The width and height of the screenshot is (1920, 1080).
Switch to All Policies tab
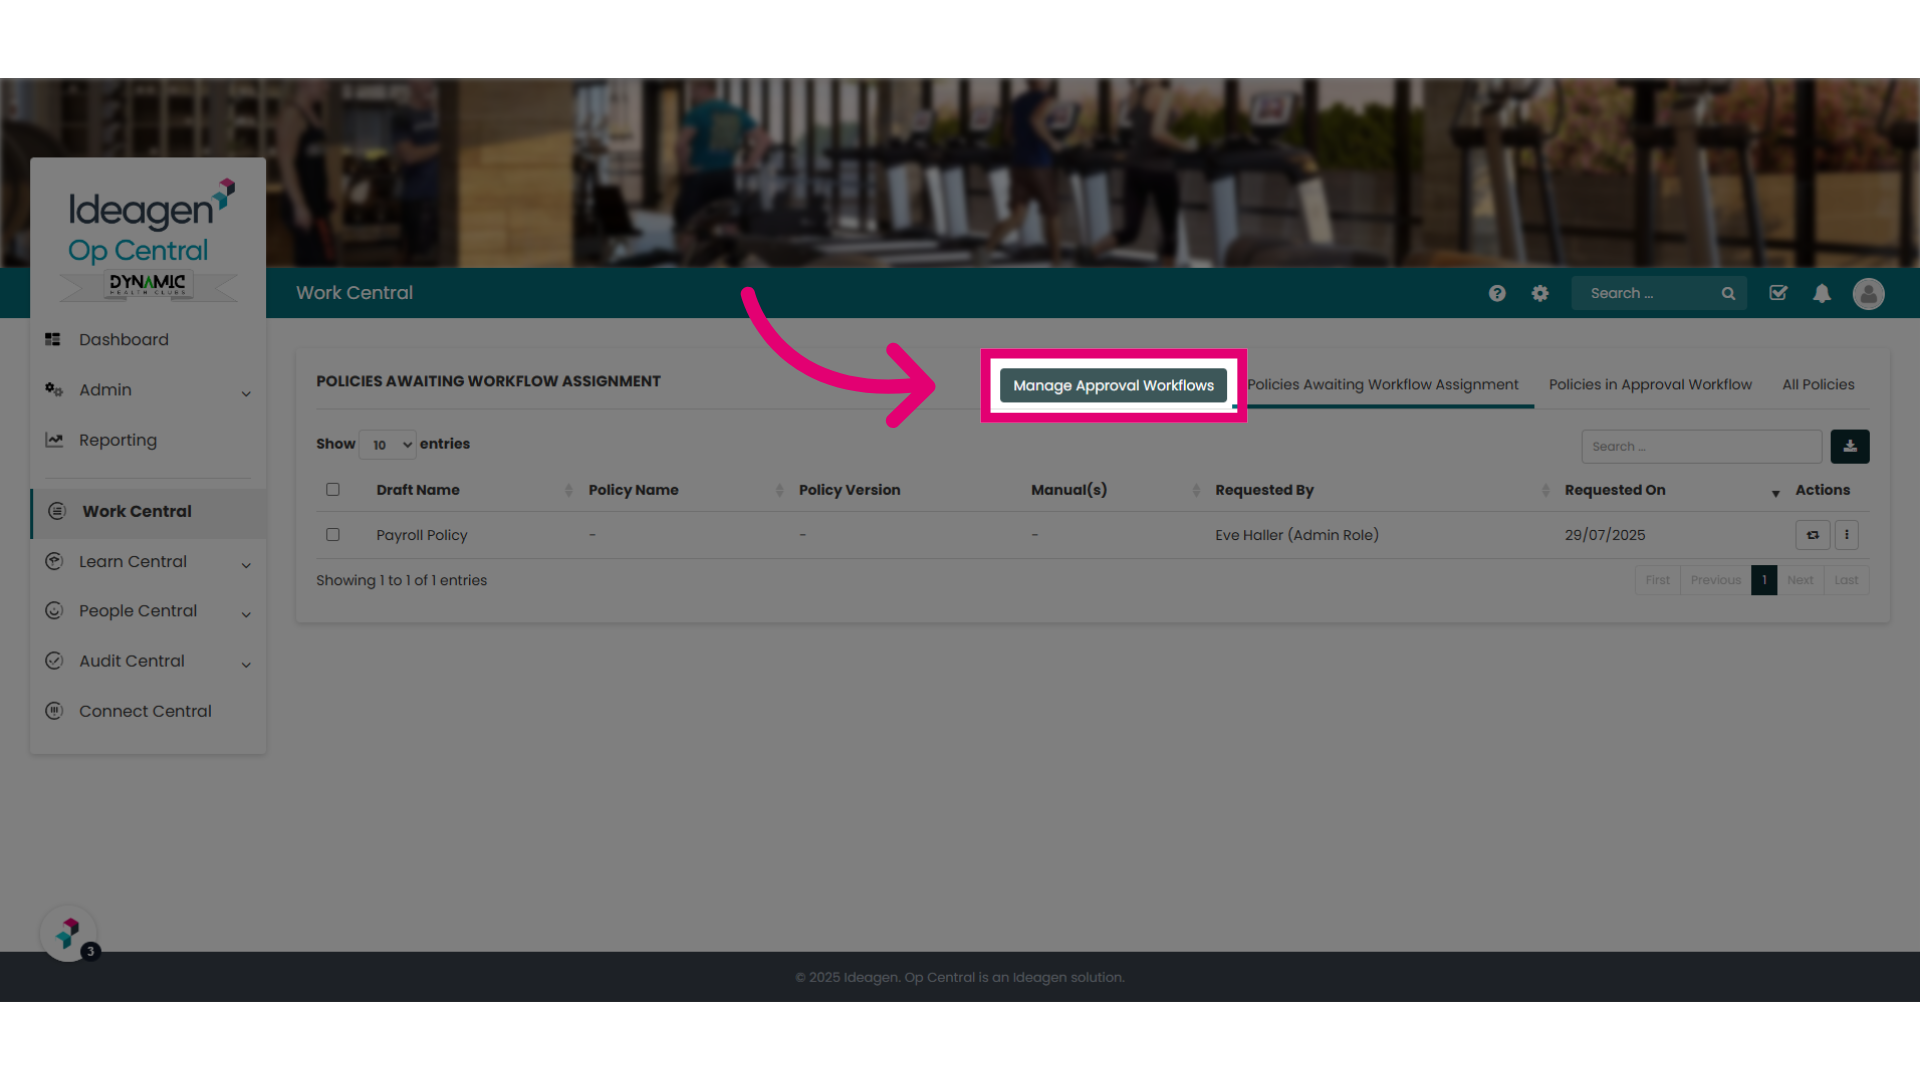1818,385
